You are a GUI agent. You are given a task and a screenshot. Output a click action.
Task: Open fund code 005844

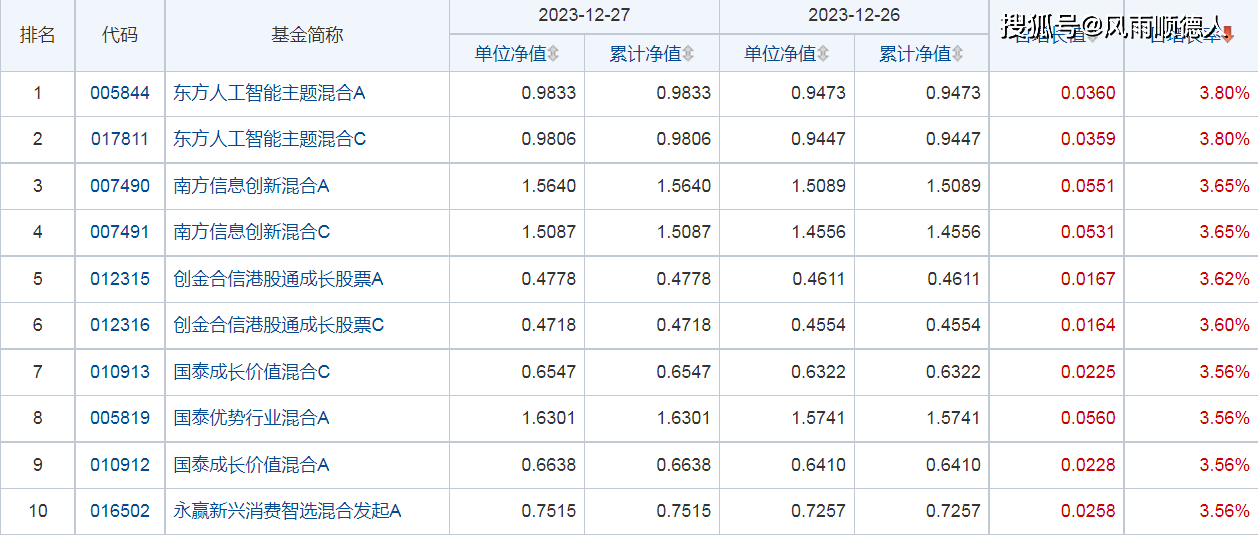coord(120,93)
